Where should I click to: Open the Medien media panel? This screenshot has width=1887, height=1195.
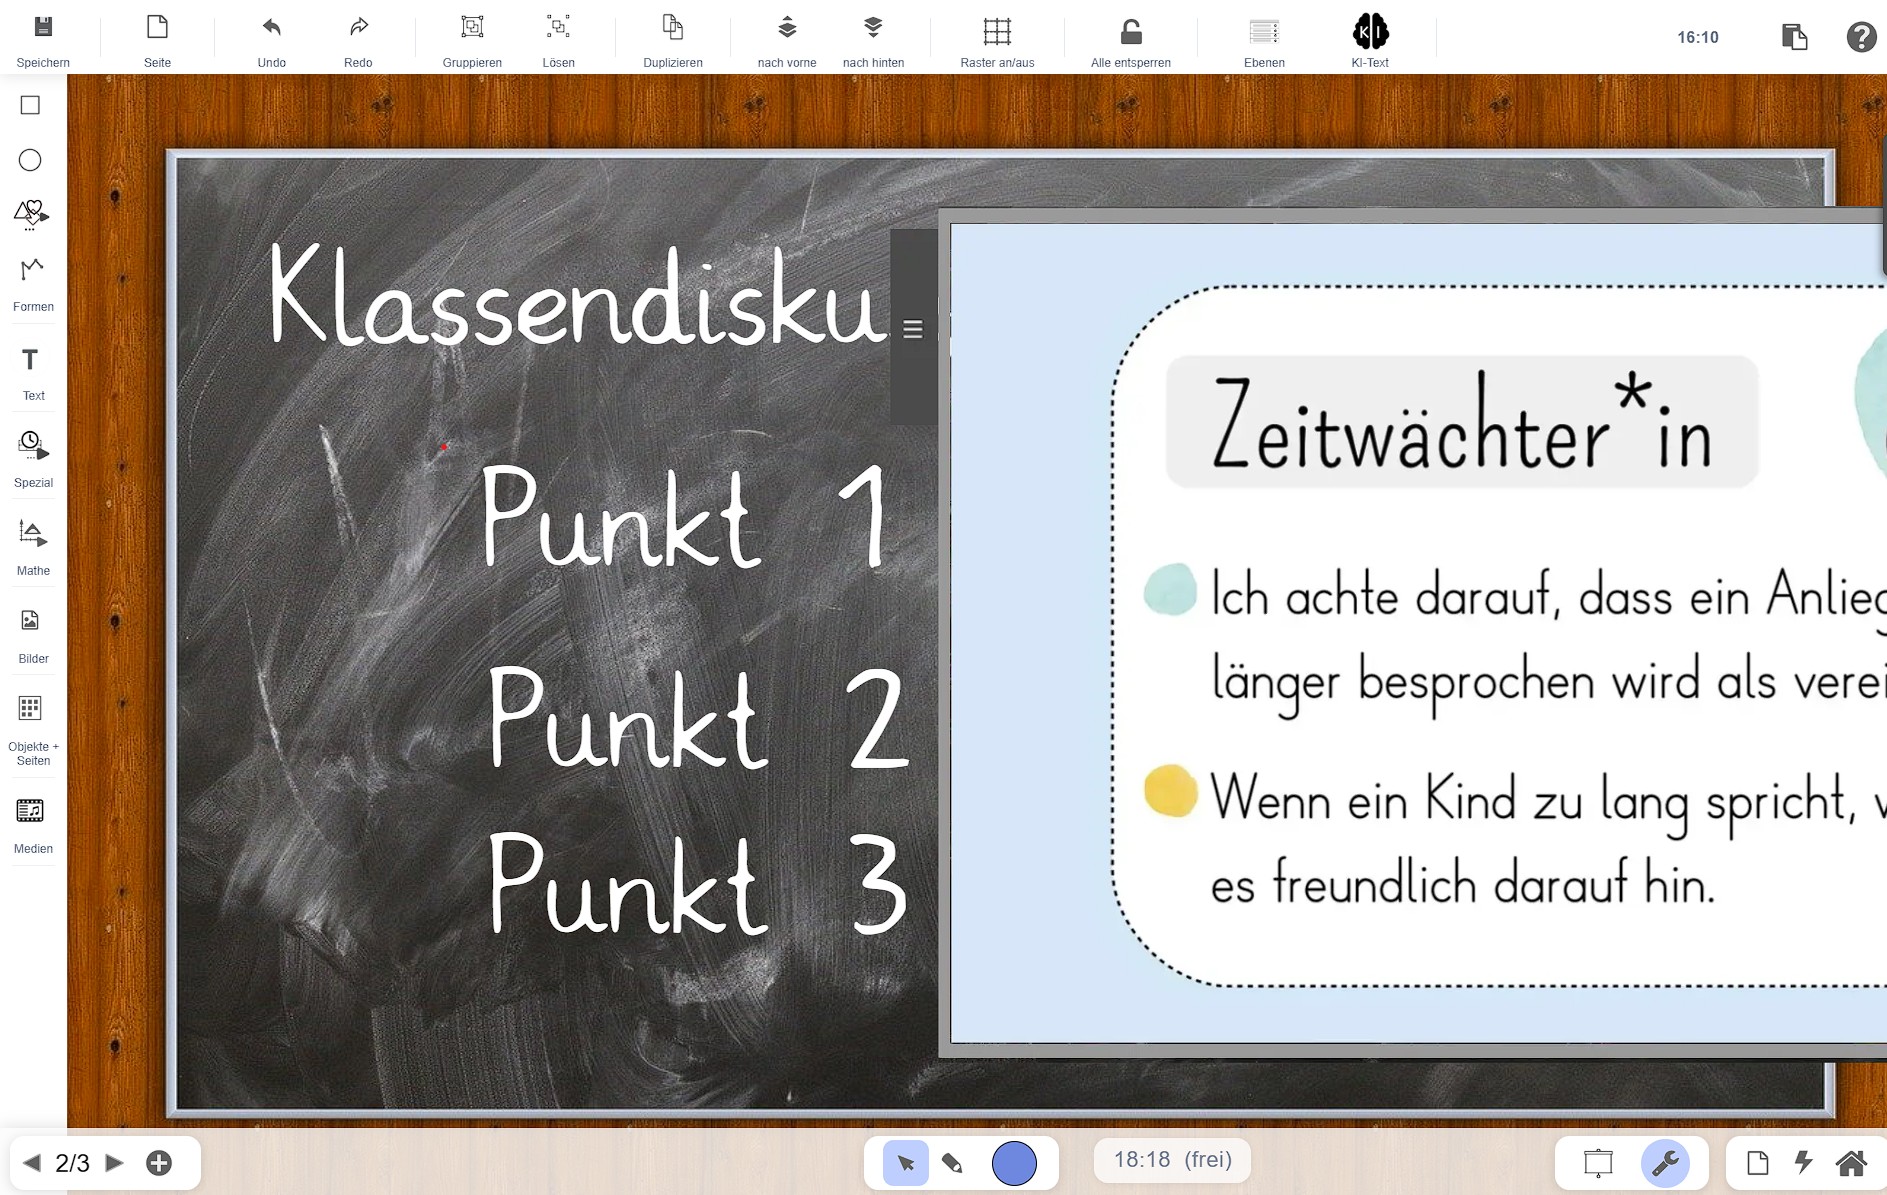(x=30, y=810)
